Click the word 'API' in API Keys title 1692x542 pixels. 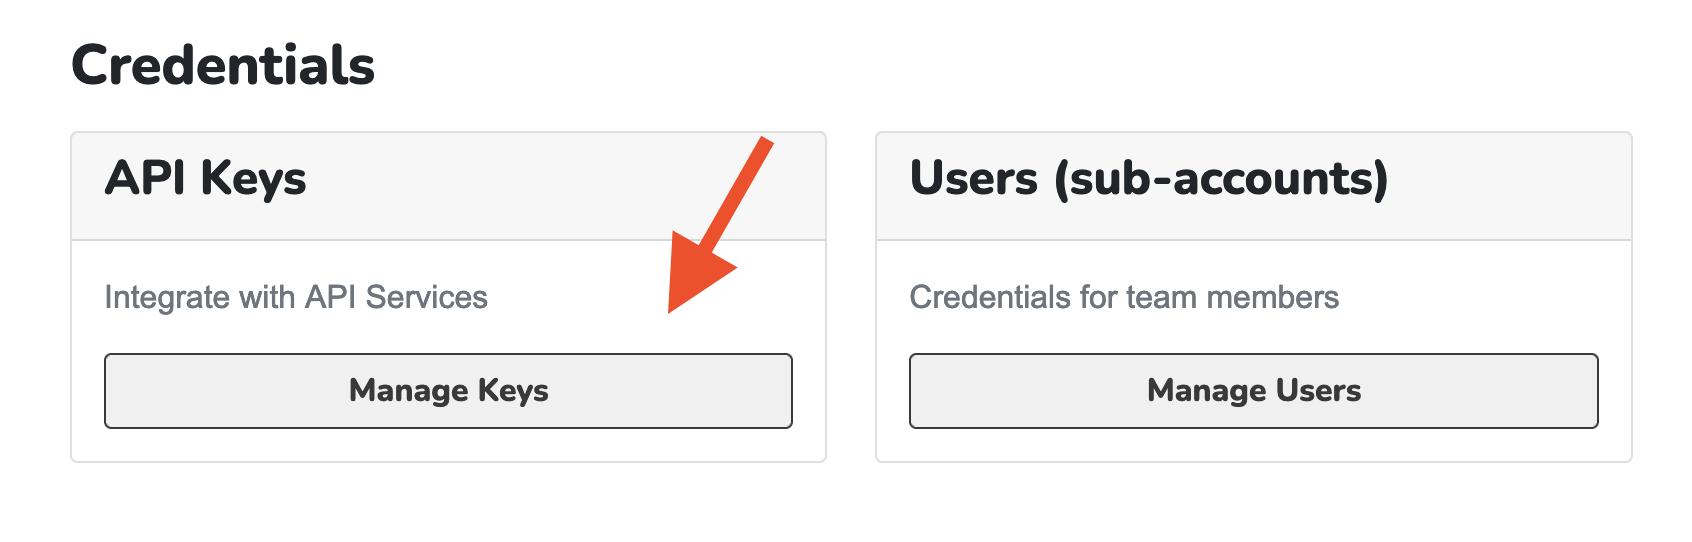[x=146, y=180]
